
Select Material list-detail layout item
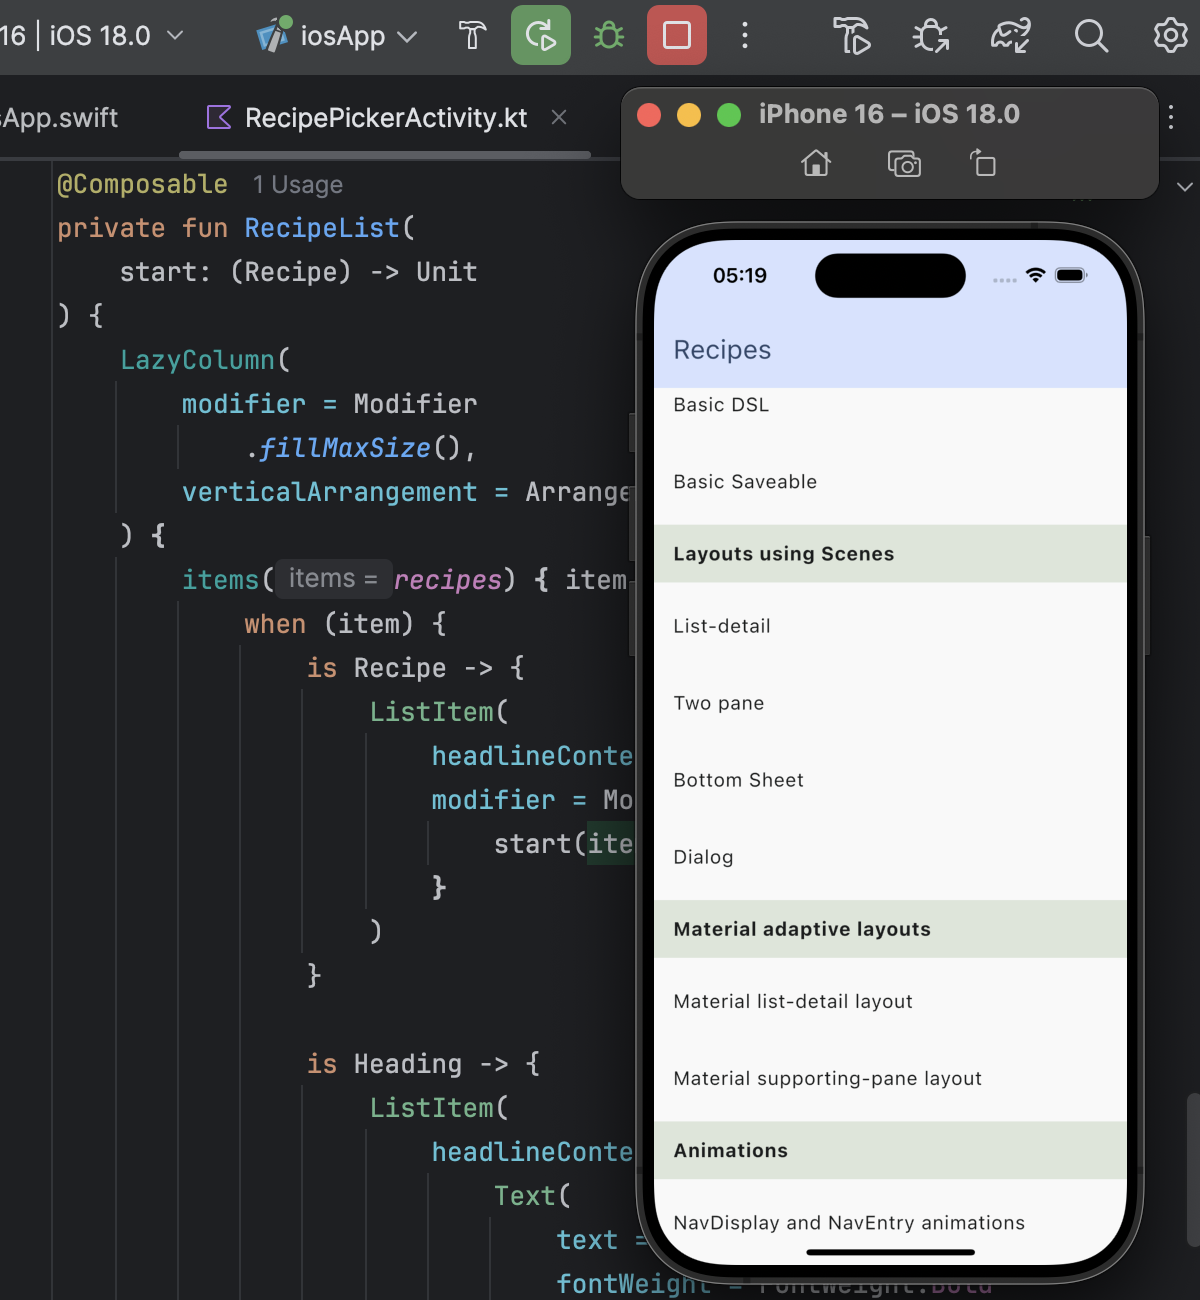(x=792, y=1001)
